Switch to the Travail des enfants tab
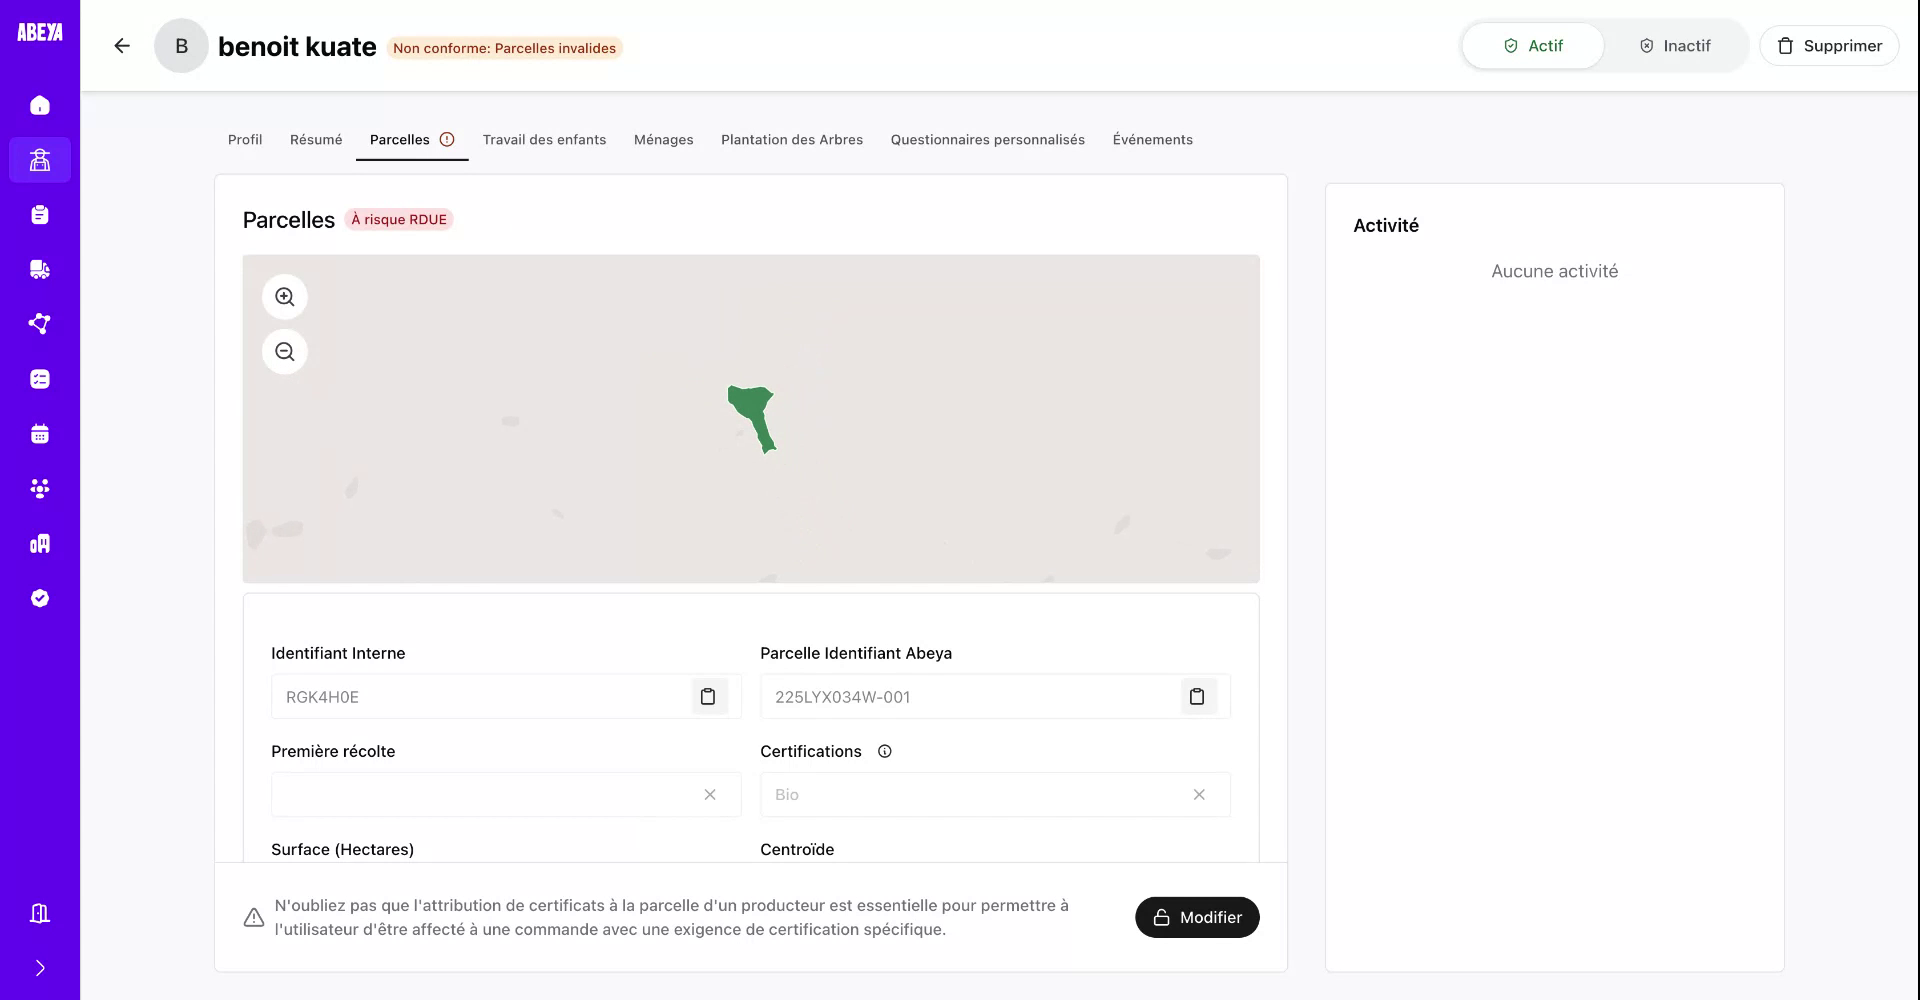 (x=544, y=139)
